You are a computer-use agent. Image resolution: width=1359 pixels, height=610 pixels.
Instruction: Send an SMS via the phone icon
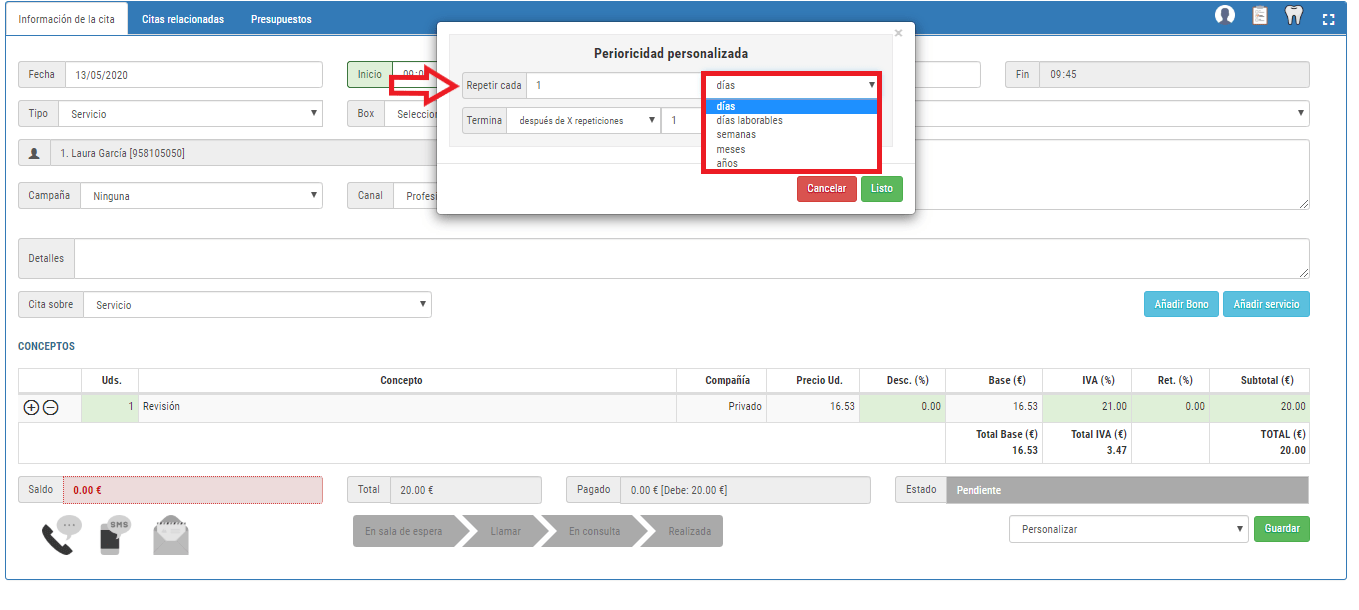[116, 535]
